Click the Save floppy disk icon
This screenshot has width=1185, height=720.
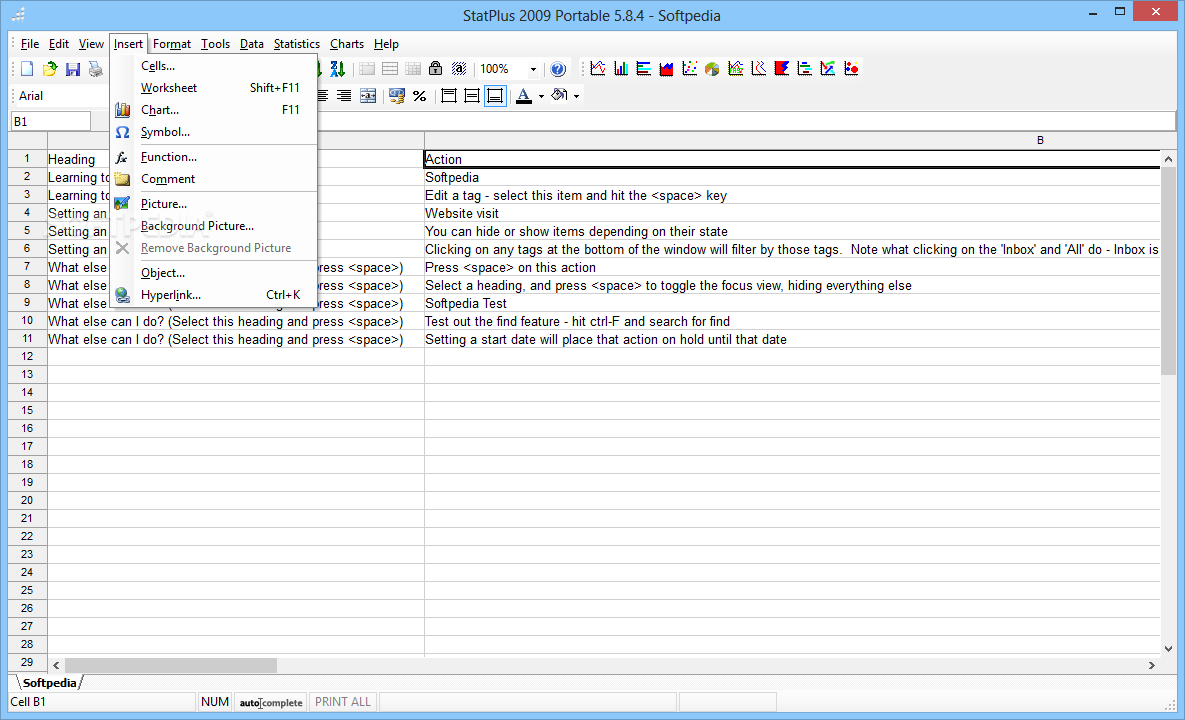coord(73,69)
